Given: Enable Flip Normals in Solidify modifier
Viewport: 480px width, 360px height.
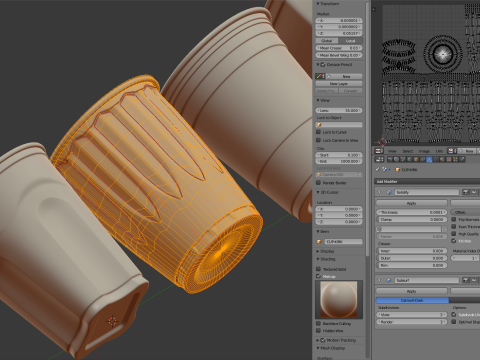Looking at the screenshot, I should coord(454,219).
